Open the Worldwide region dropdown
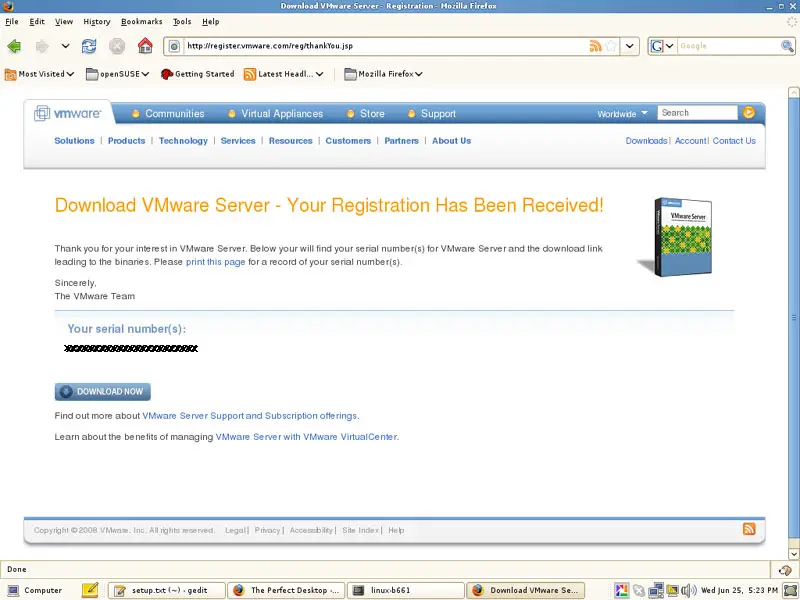800x600 pixels. 622,114
